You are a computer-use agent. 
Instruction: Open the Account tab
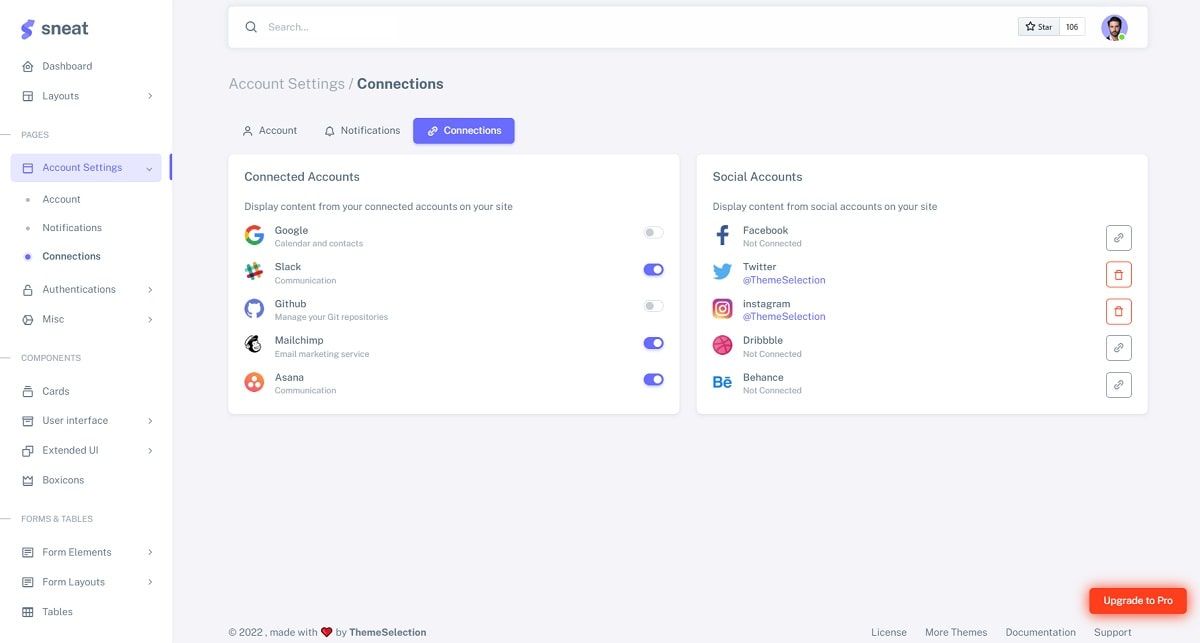pos(268,128)
